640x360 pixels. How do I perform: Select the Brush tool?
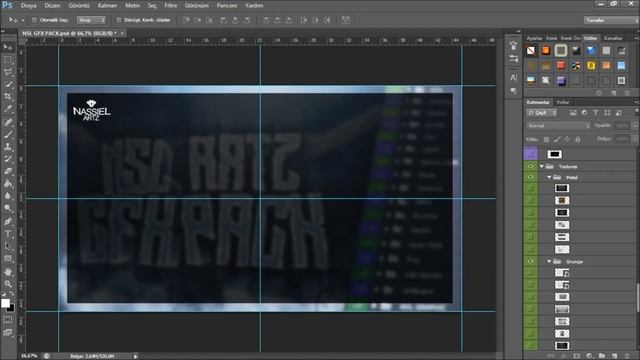point(8,134)
